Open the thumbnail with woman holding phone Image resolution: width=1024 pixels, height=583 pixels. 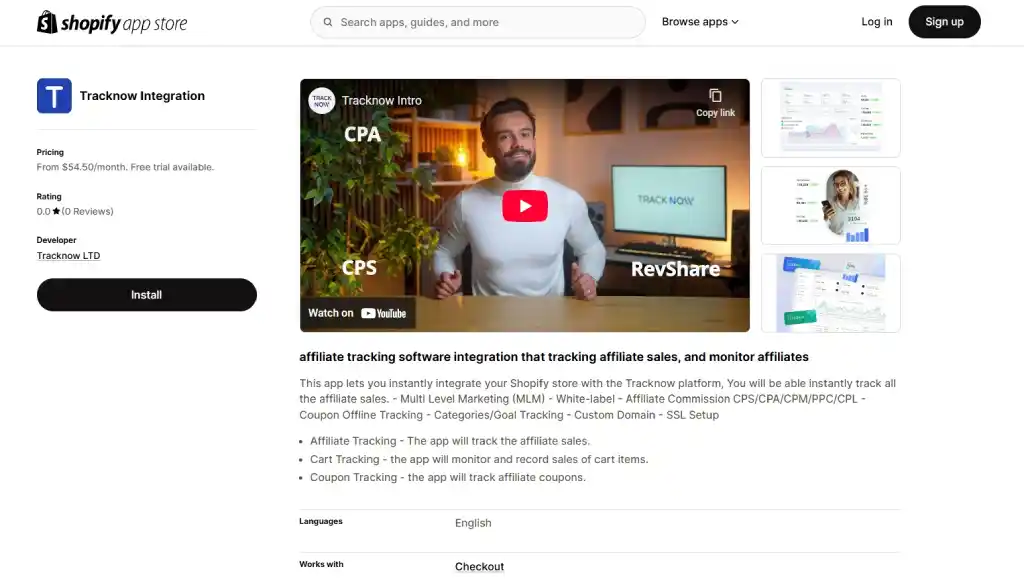831,206
